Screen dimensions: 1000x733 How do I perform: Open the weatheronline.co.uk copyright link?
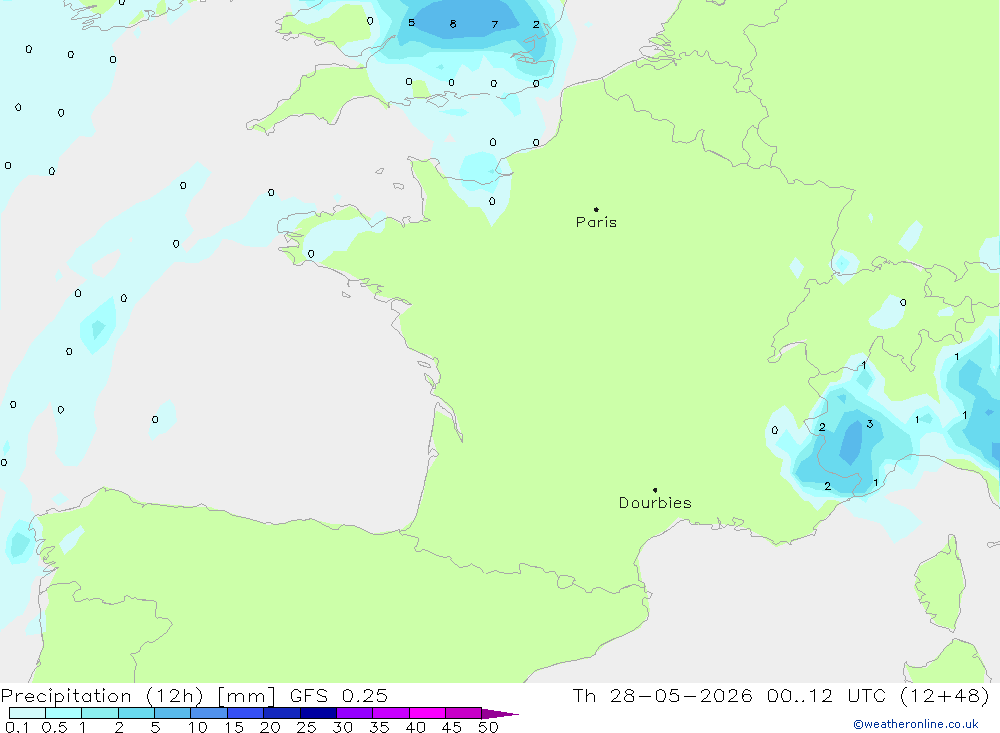click(x=915, y=724)
